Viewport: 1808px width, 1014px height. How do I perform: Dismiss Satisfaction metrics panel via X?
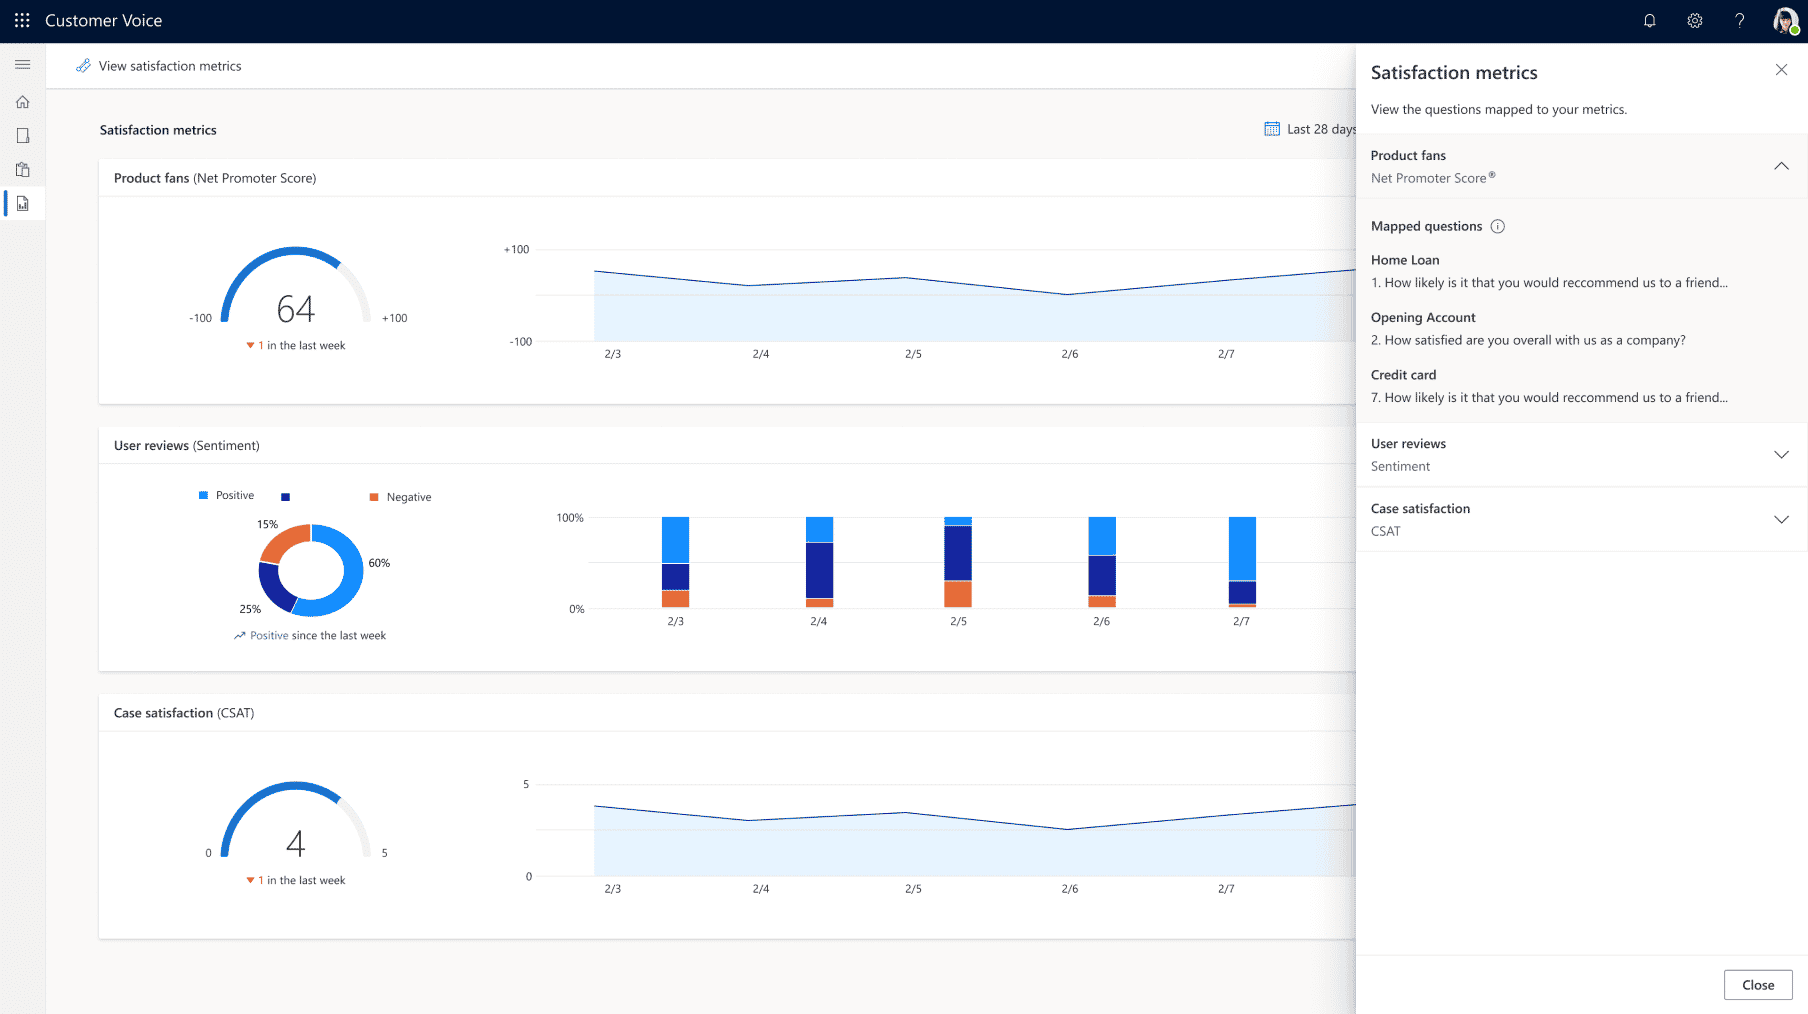pyautogui.click(x=1781, y=69)
